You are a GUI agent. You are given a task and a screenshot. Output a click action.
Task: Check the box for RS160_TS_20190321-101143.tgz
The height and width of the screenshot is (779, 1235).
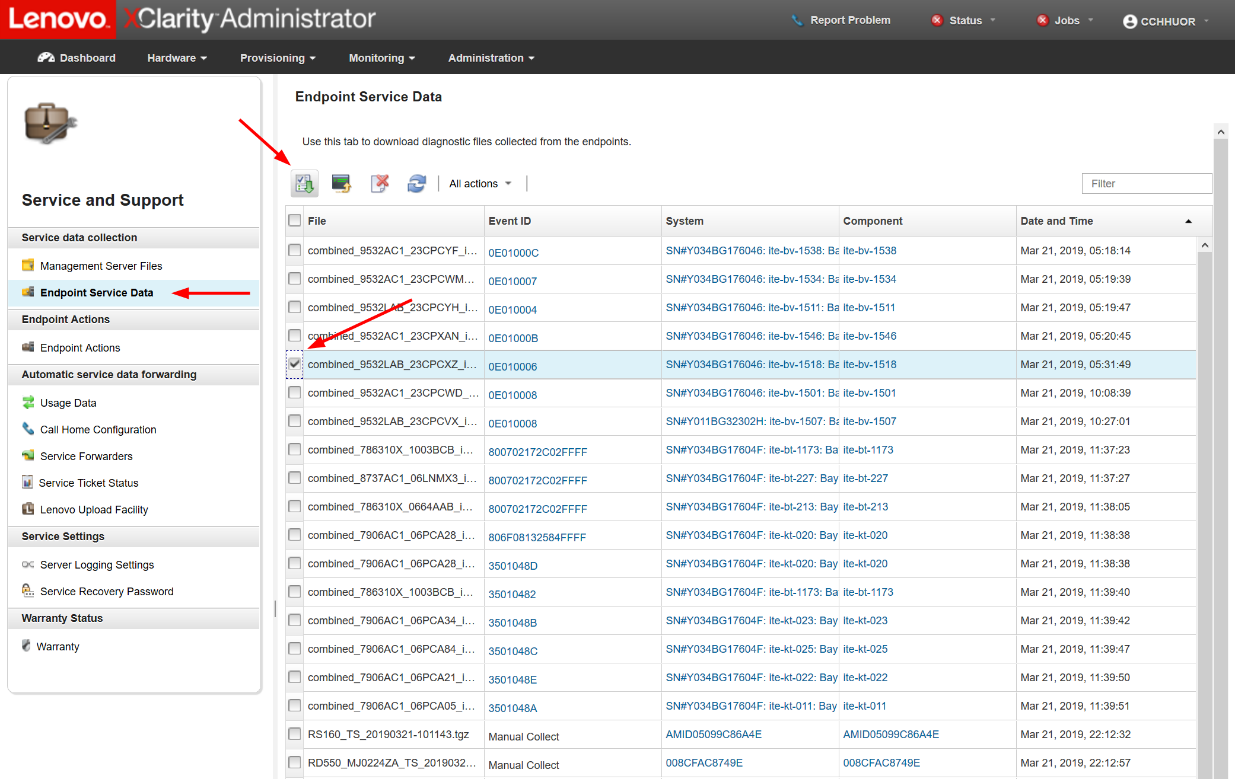coord(295,734)
